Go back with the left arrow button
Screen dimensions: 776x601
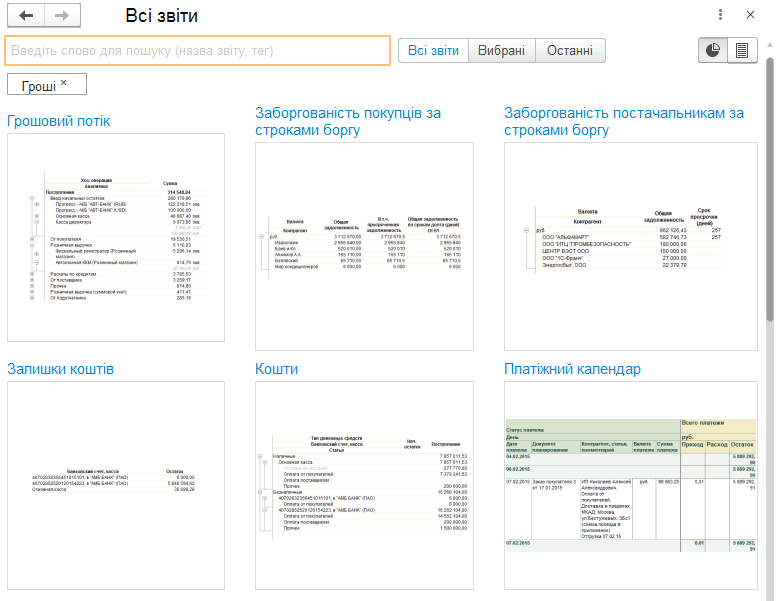pyautogui.click(x=26, y=15)
